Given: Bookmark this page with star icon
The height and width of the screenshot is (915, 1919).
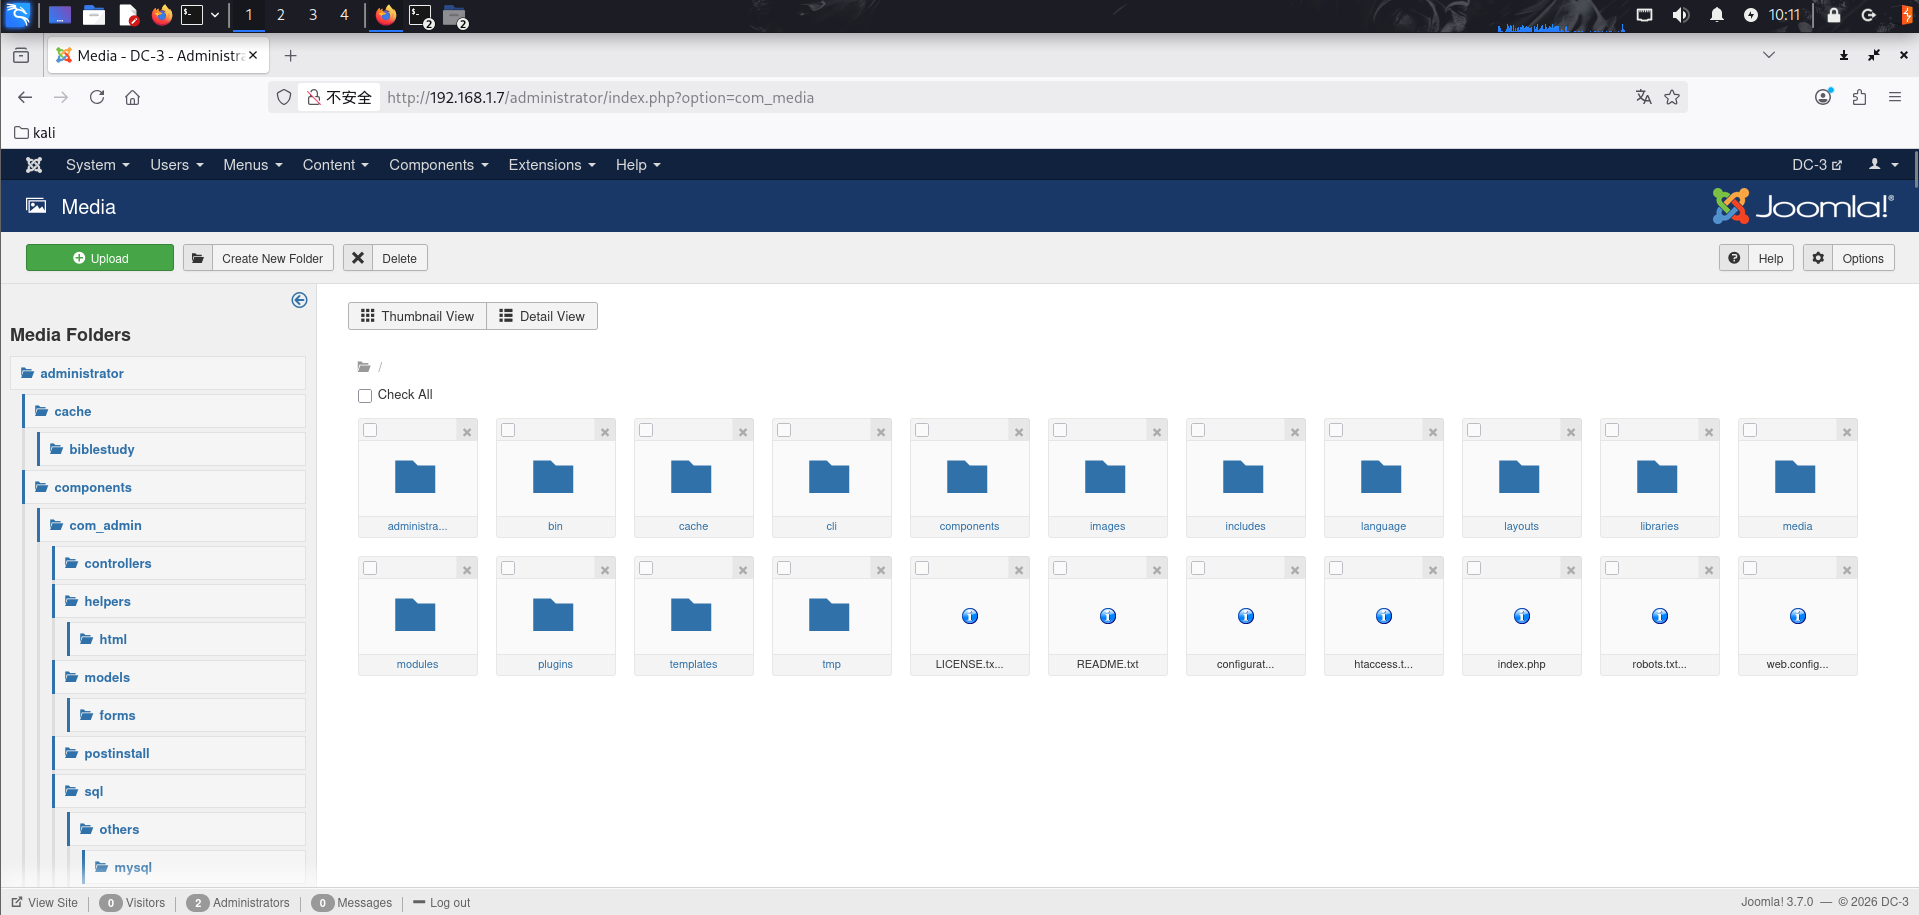Looking at the screenshot, I should pyautogui.click(x=1672, y=97).
